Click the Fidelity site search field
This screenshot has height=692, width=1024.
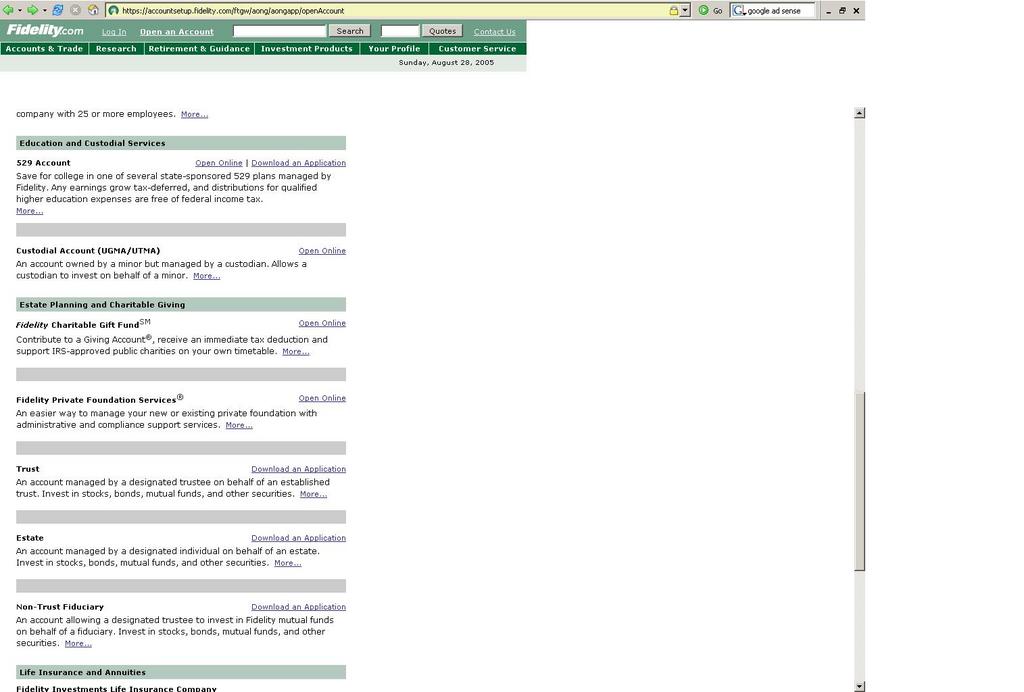[x=280, y=31]
